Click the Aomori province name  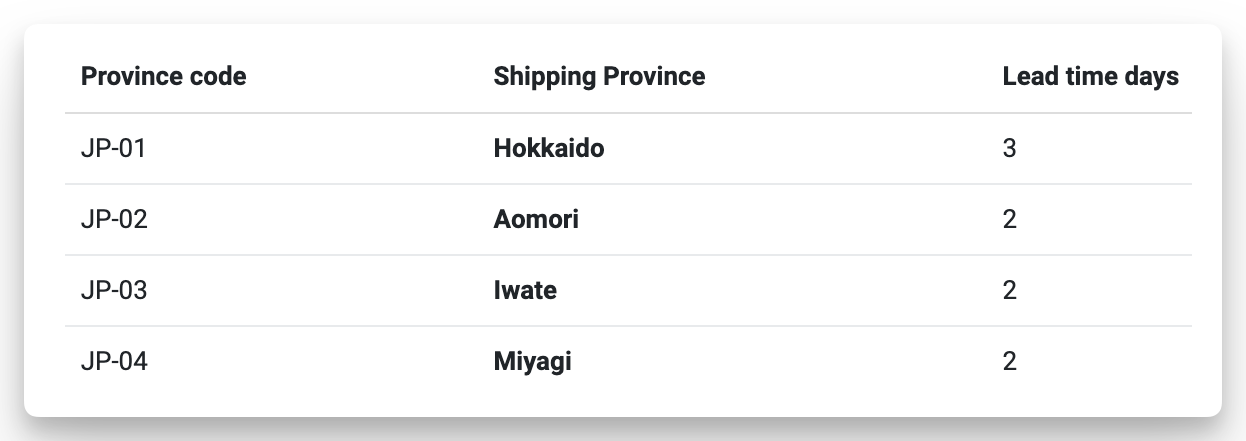pos(536,220)
